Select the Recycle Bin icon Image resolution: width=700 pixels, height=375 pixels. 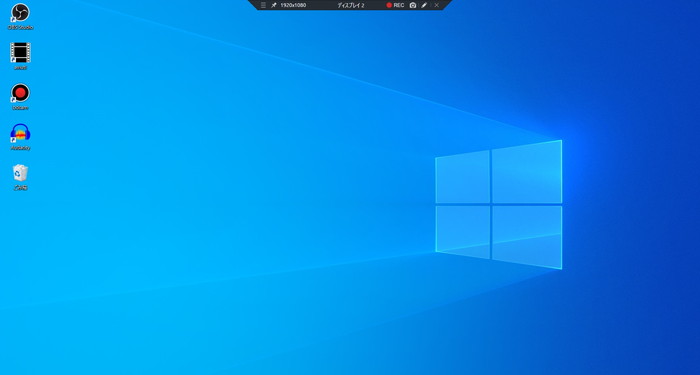(x=20, y=177)
